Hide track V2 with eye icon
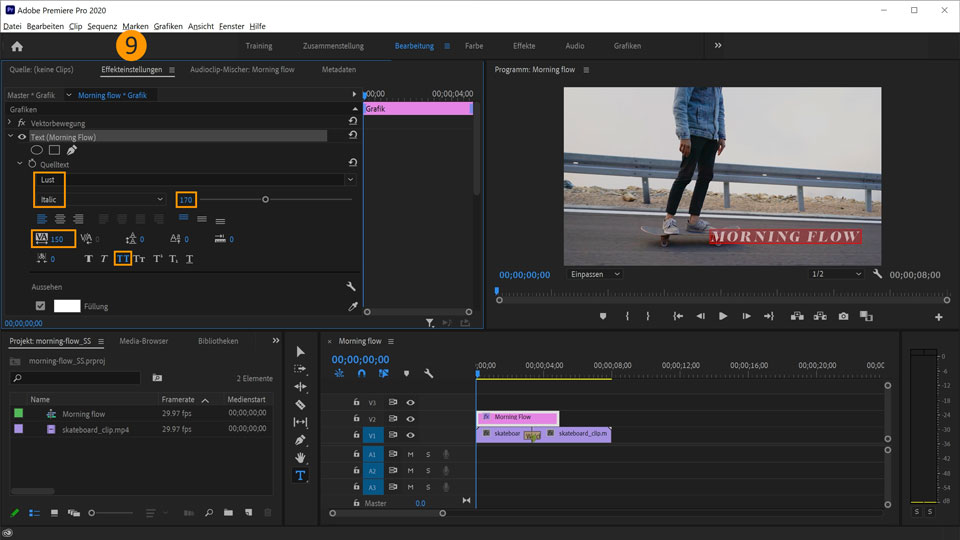Viewport: 960px width, 540px height. pos(410,418)
